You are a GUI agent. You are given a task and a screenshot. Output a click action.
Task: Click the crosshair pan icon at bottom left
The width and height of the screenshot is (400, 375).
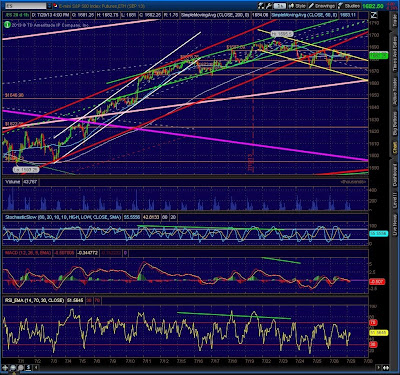click(x=5, y=367)
